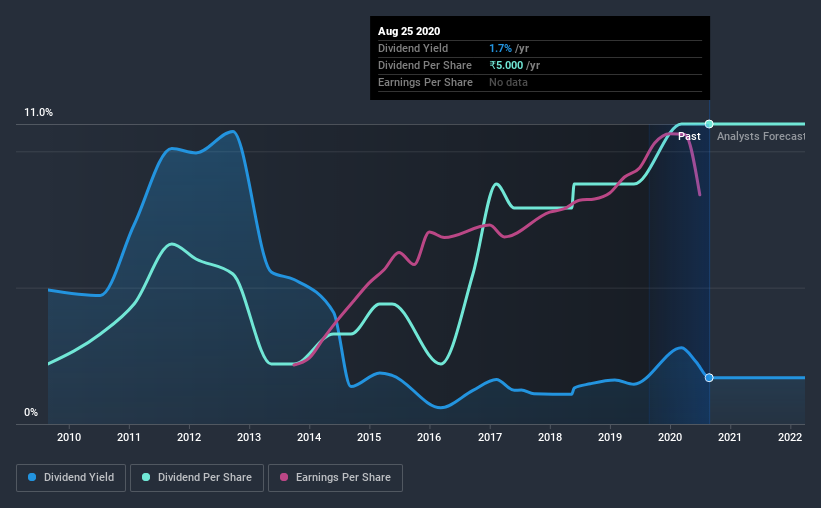
Task: Click the 2019 x-axis year label
Action: [x=609, y=437]
